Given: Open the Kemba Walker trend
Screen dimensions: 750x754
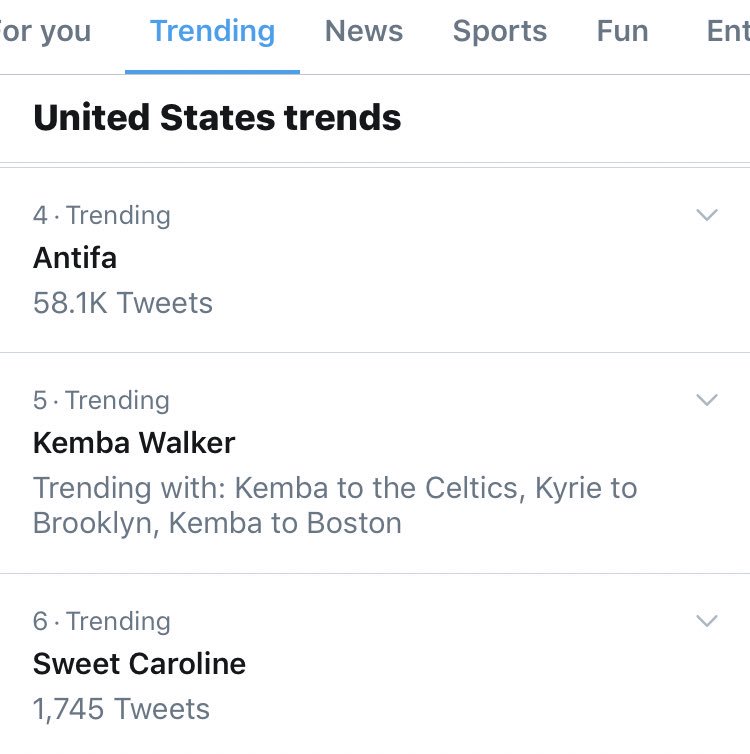Looking at the screenshot, I should point(134,443).
